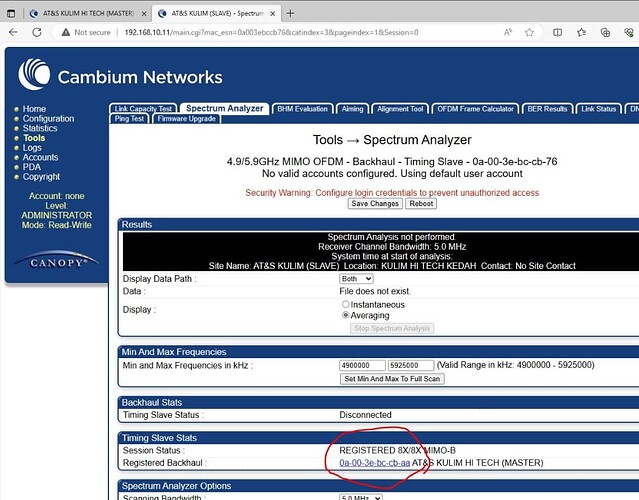Viewport: 639px width, 500px height.
Task: Add page to favorites star icon
Action: click(529, 32)
